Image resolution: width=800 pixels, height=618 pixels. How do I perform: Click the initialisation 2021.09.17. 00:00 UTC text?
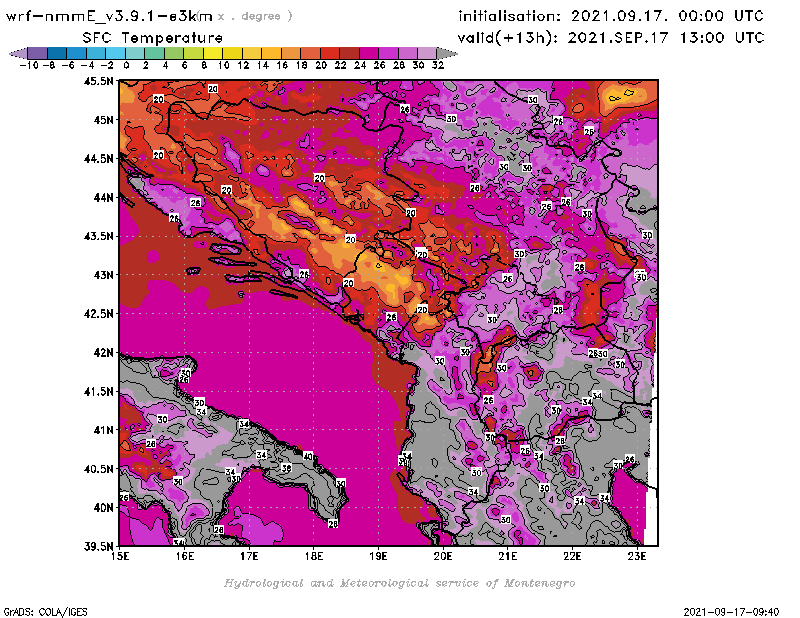pos(611,16)
